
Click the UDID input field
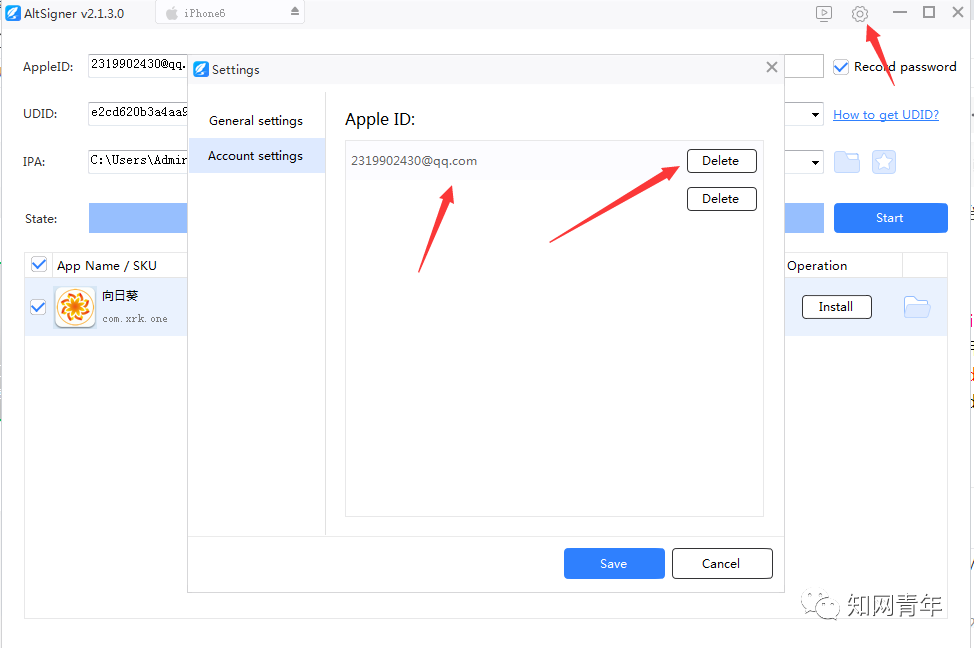[137, 114]
